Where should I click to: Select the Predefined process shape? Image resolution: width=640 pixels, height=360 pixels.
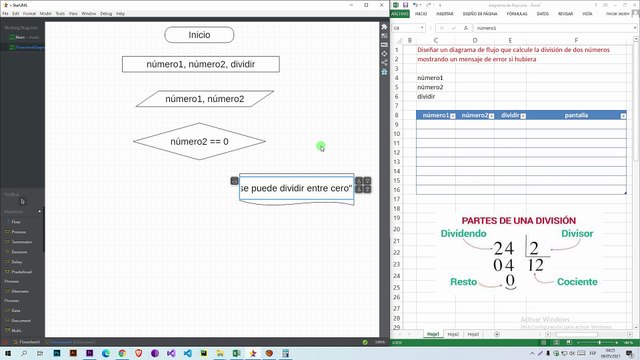[x=19, y=272]
